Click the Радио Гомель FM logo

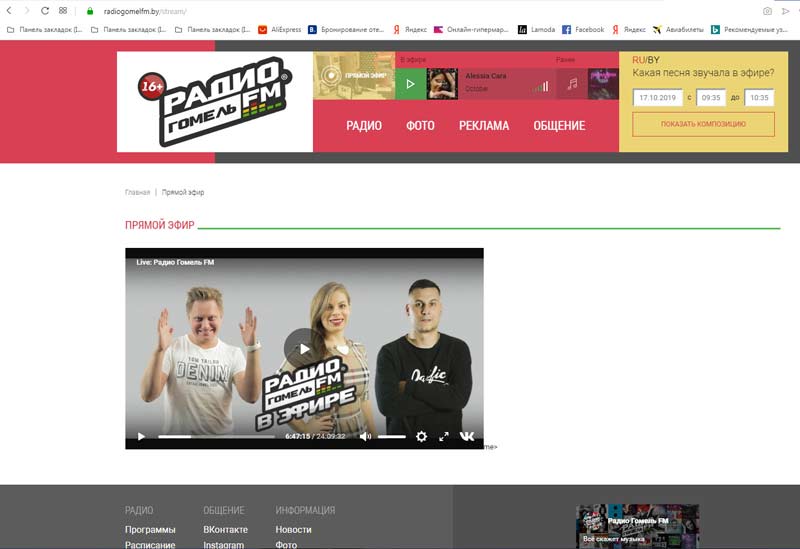pos(215,102)
